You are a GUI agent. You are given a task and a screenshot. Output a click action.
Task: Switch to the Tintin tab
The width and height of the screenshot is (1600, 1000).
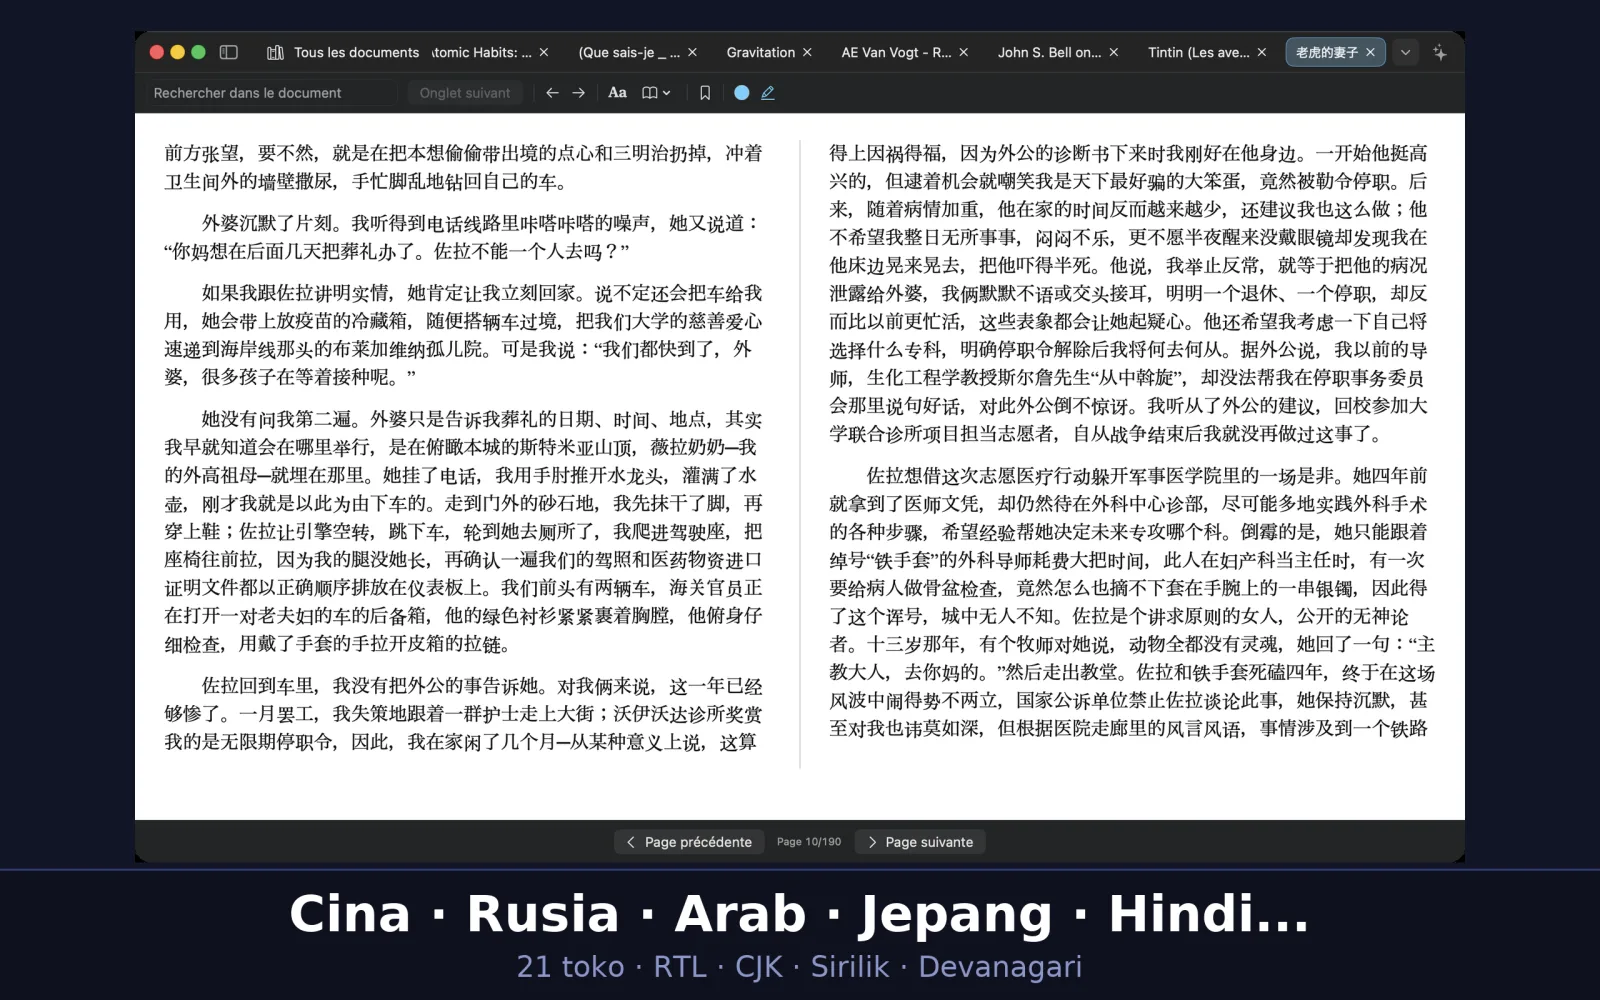point(1198,52)
